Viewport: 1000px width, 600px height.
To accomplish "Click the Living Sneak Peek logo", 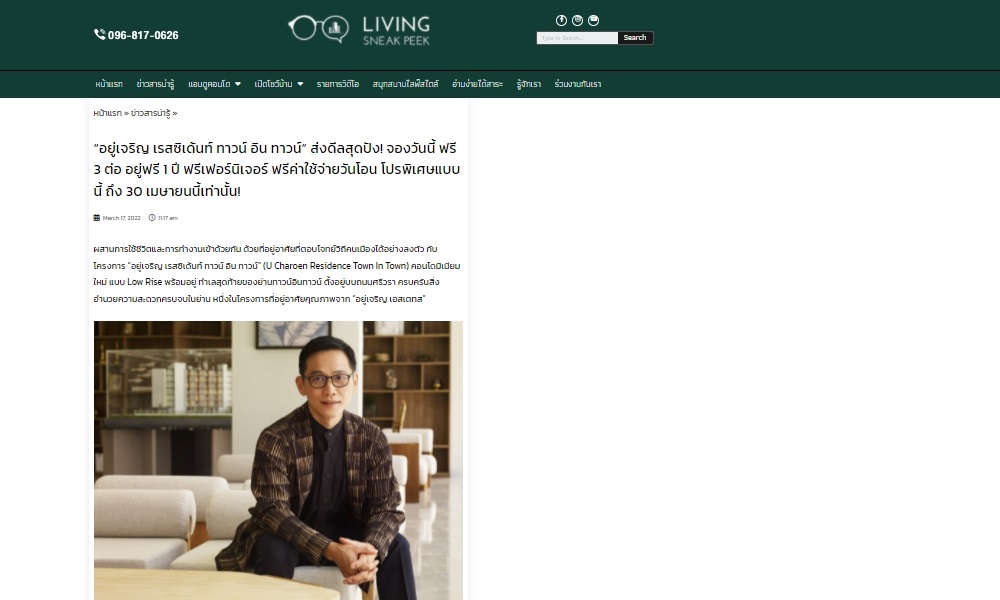I will point(359,30).
